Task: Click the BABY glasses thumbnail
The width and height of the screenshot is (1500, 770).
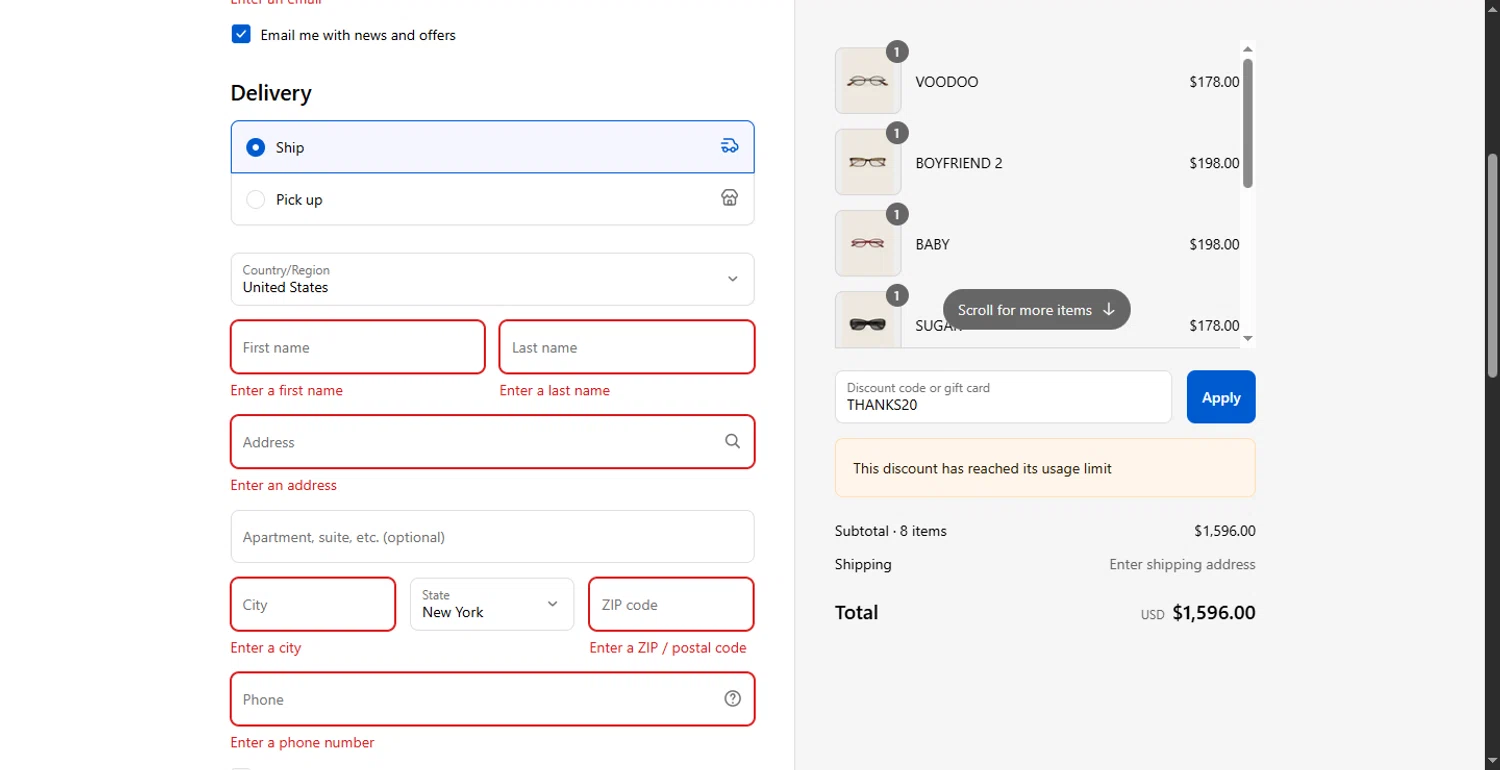Action: pos(868,243)
